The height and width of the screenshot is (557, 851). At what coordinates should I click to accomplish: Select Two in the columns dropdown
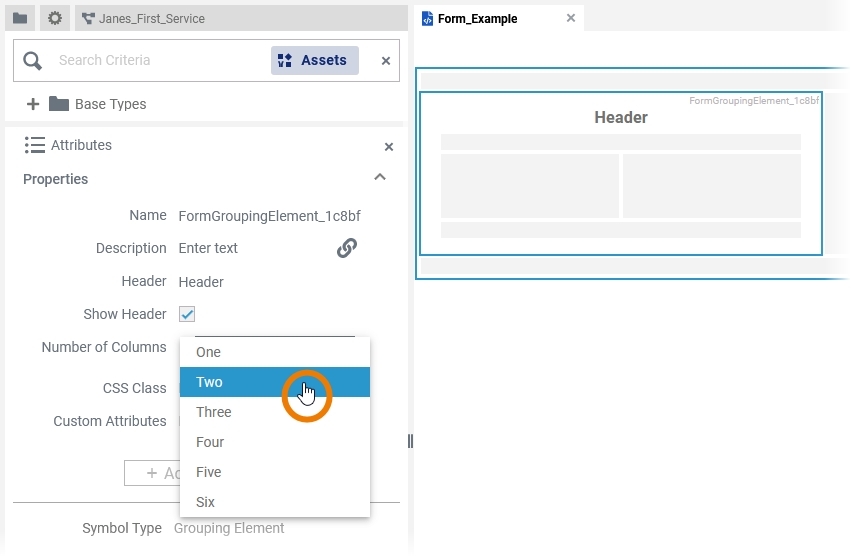pyautogui.click(x=210, y=382)
